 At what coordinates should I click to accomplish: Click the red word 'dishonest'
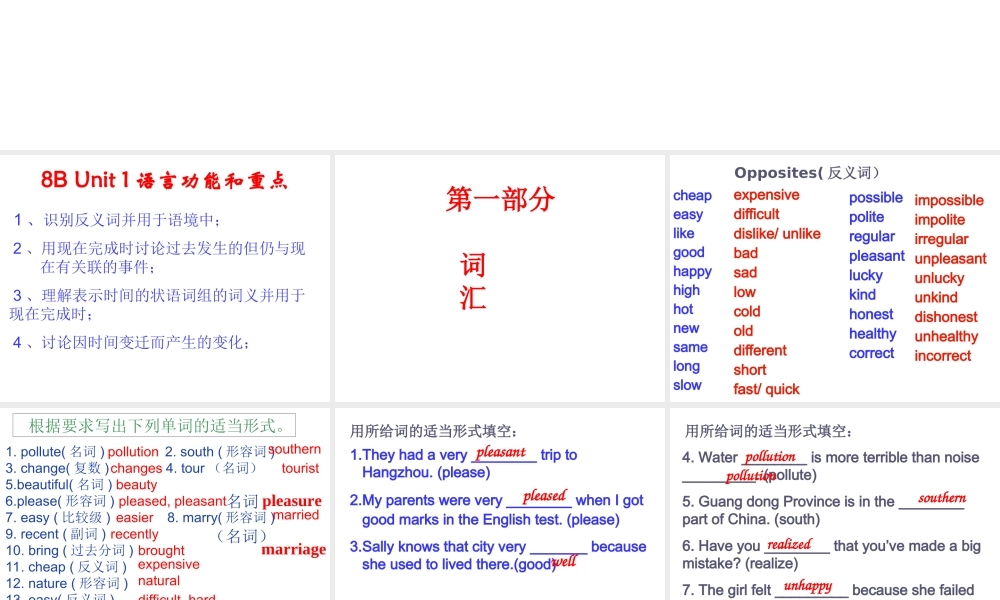pos(946,317)
